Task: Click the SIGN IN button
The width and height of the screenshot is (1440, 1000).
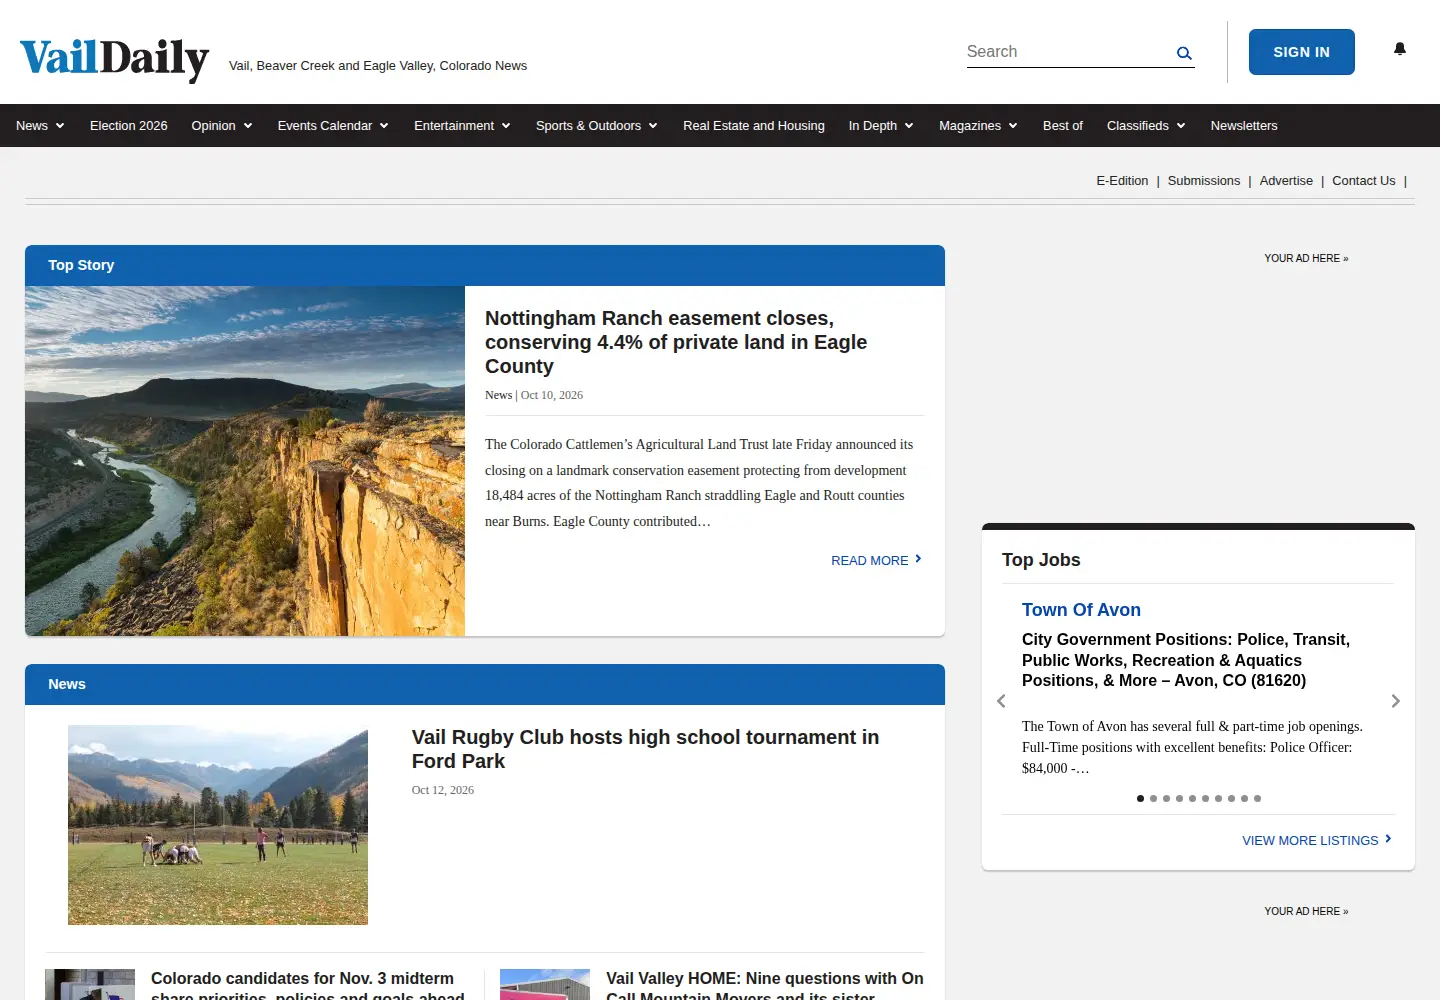Action: [x=1302, y=52]
